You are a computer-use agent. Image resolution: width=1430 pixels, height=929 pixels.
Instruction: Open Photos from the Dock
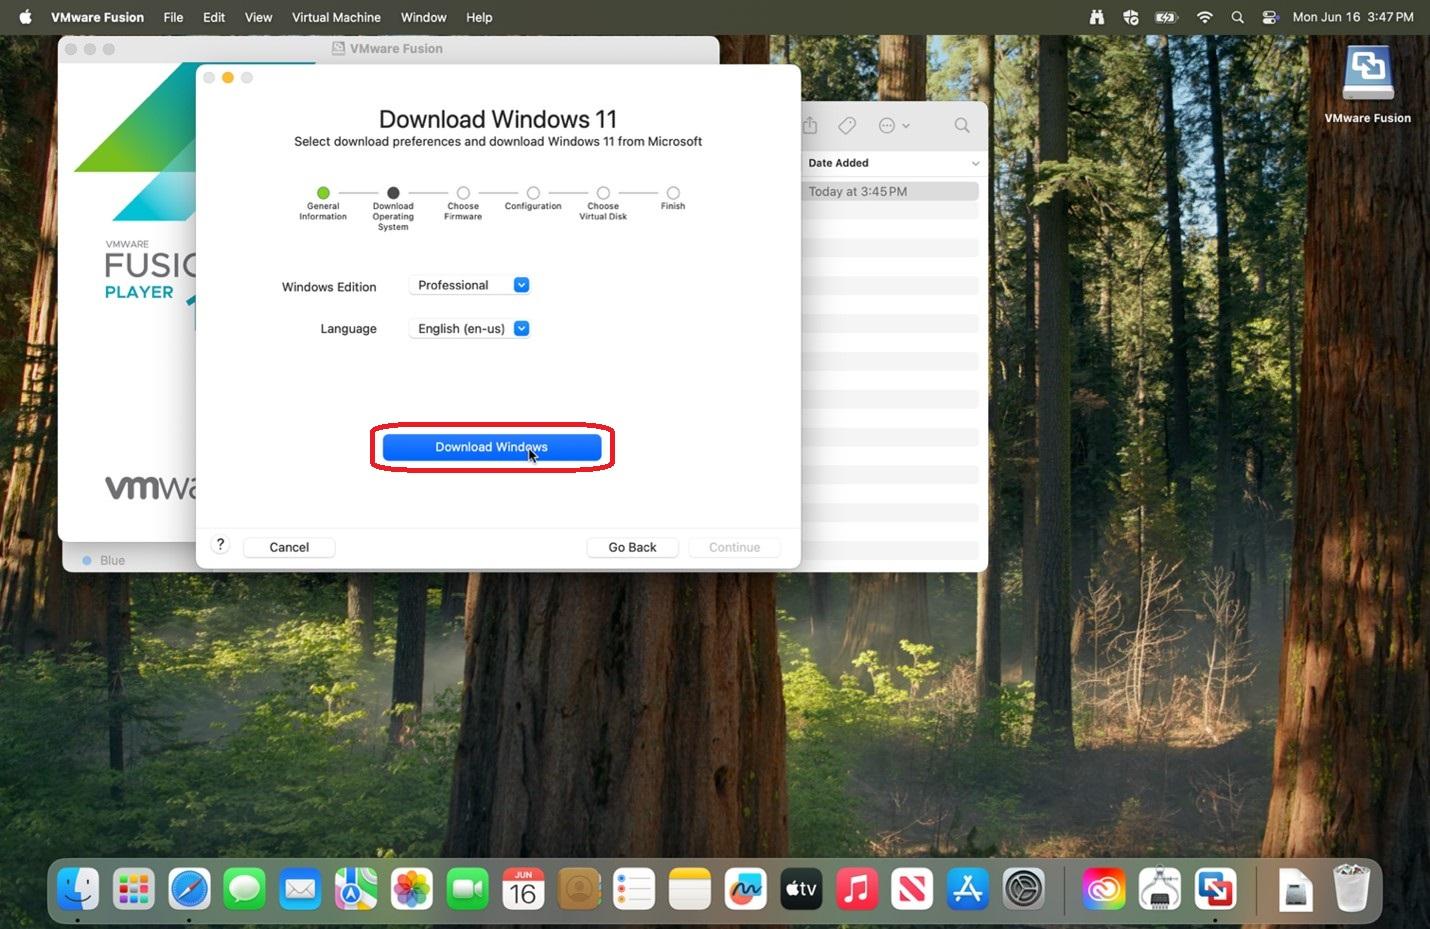[x=411, y=888]
